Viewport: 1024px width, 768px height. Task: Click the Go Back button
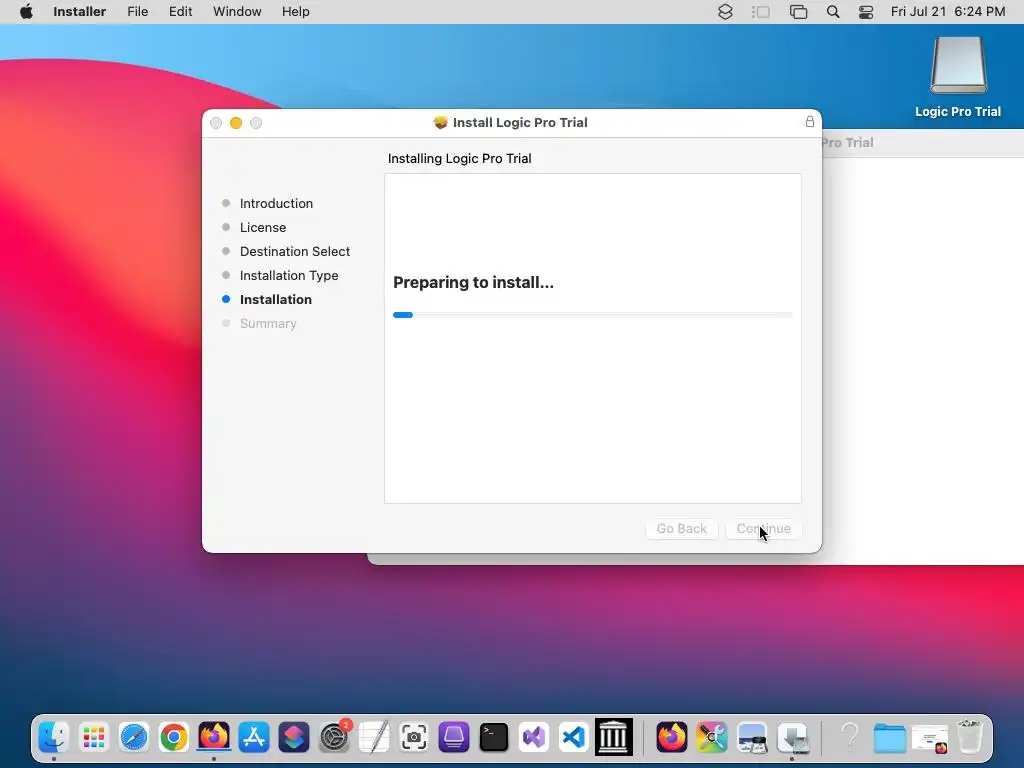682,528
